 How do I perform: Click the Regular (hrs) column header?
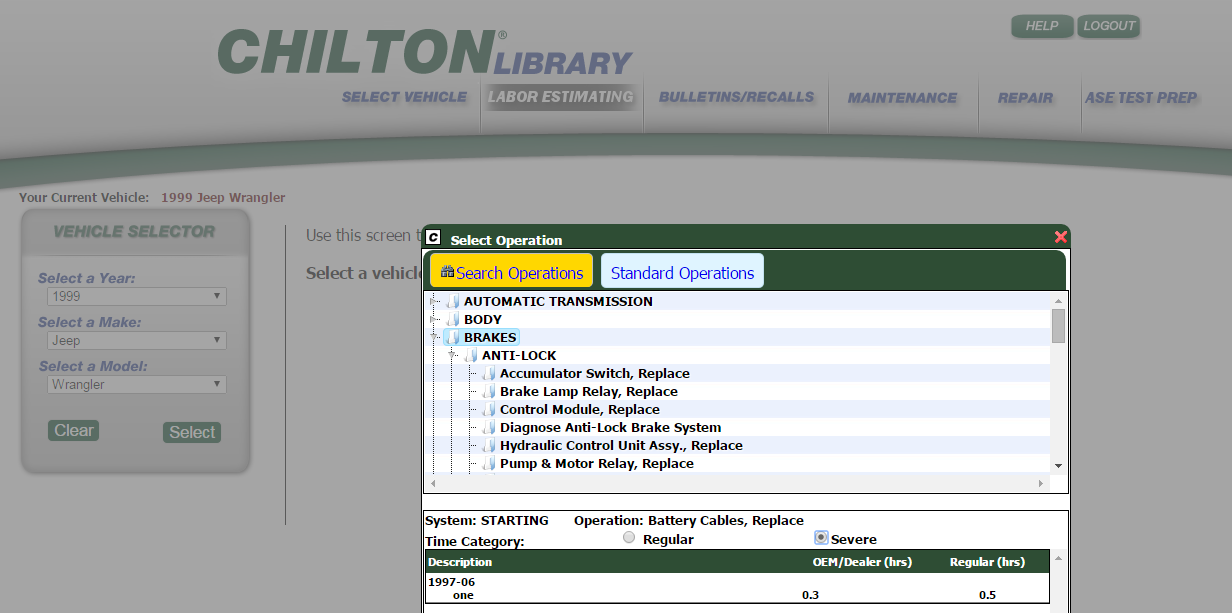pyautogui.click(x=987, y=562)
